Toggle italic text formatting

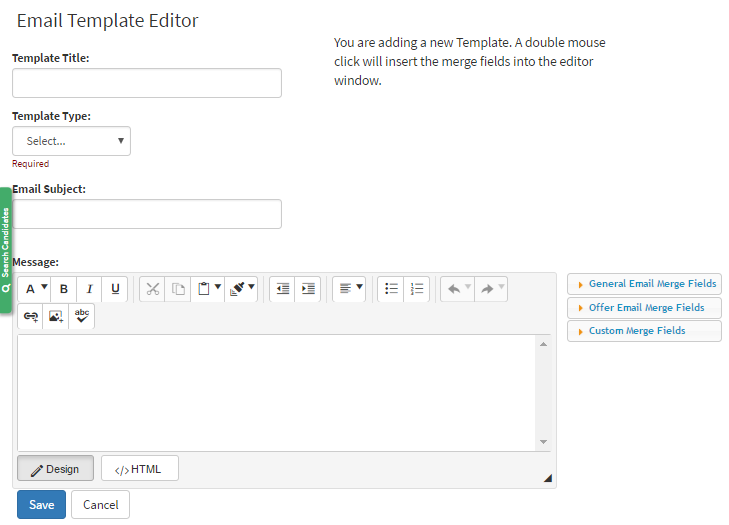click(90, 289)
